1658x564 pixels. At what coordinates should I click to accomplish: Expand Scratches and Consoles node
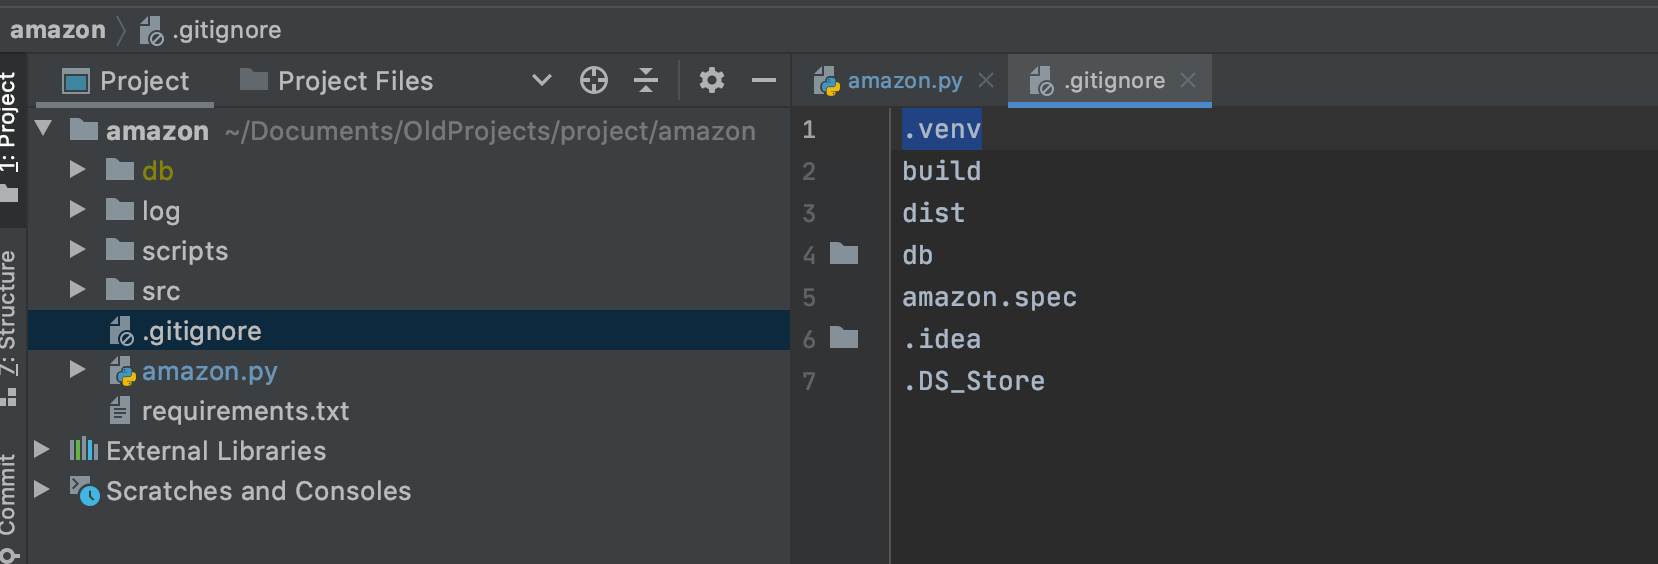41,490
